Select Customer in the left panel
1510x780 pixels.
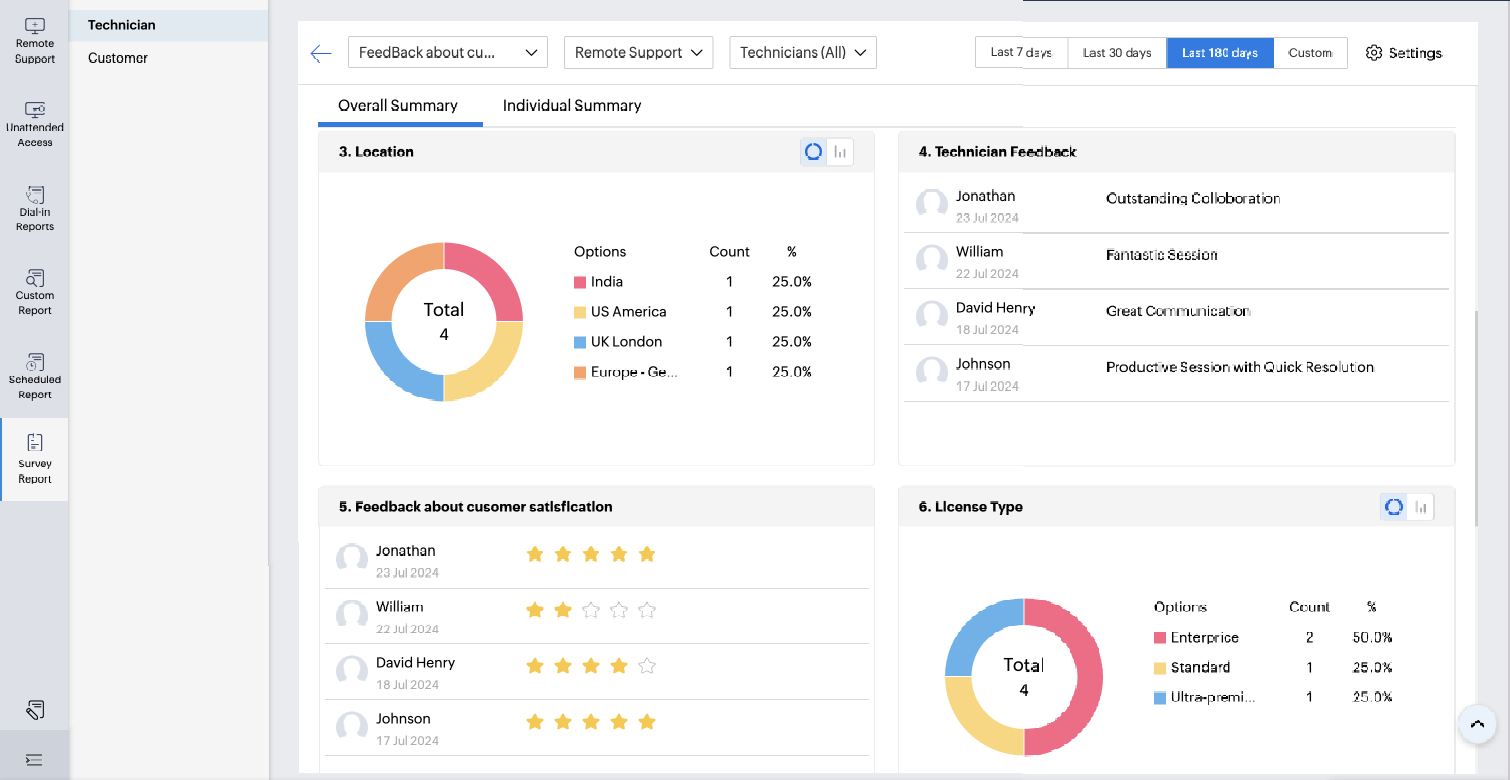[118, 58]
